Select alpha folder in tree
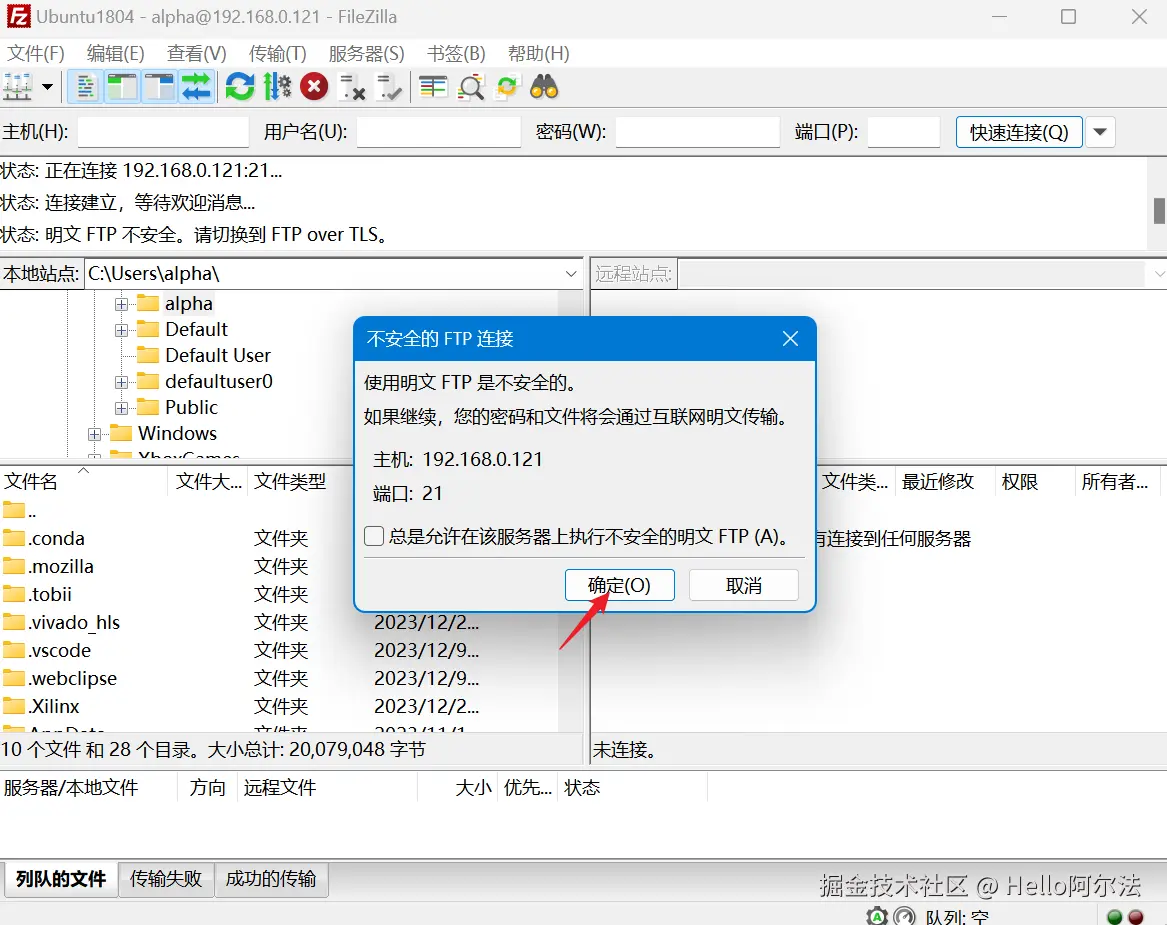Screen dimensions: 1167x925 (x=188, y=304)
